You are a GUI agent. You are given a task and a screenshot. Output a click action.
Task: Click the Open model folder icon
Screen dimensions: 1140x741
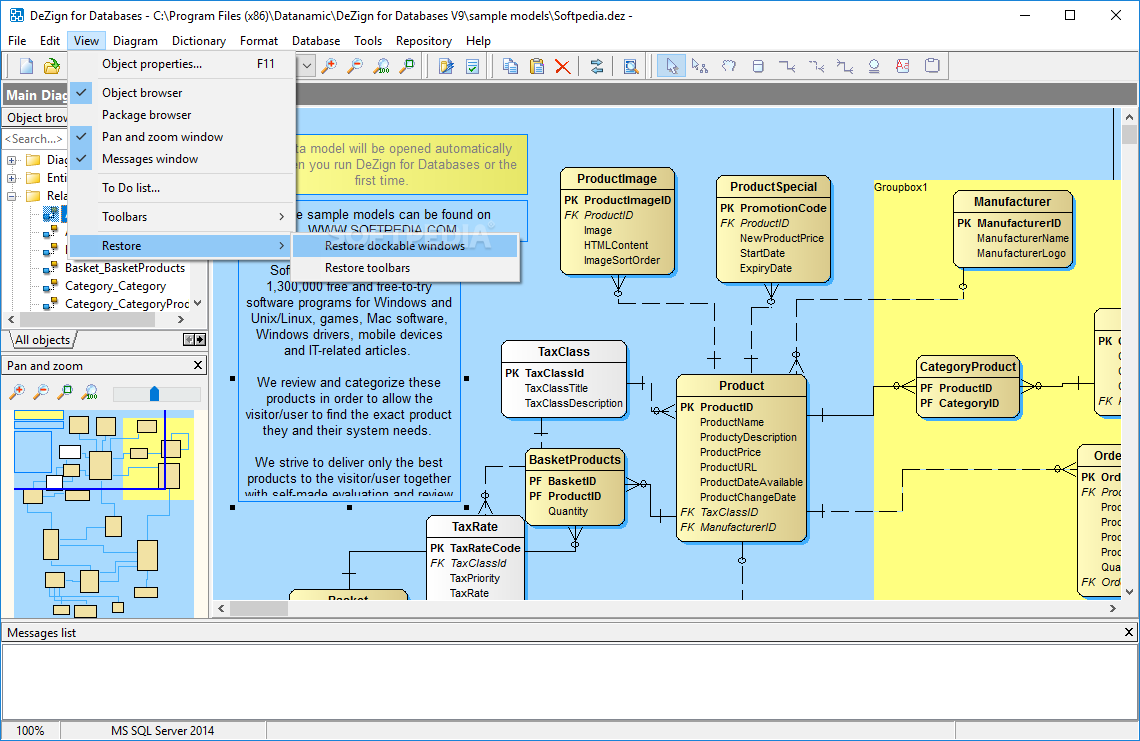(x=52, y=66)
